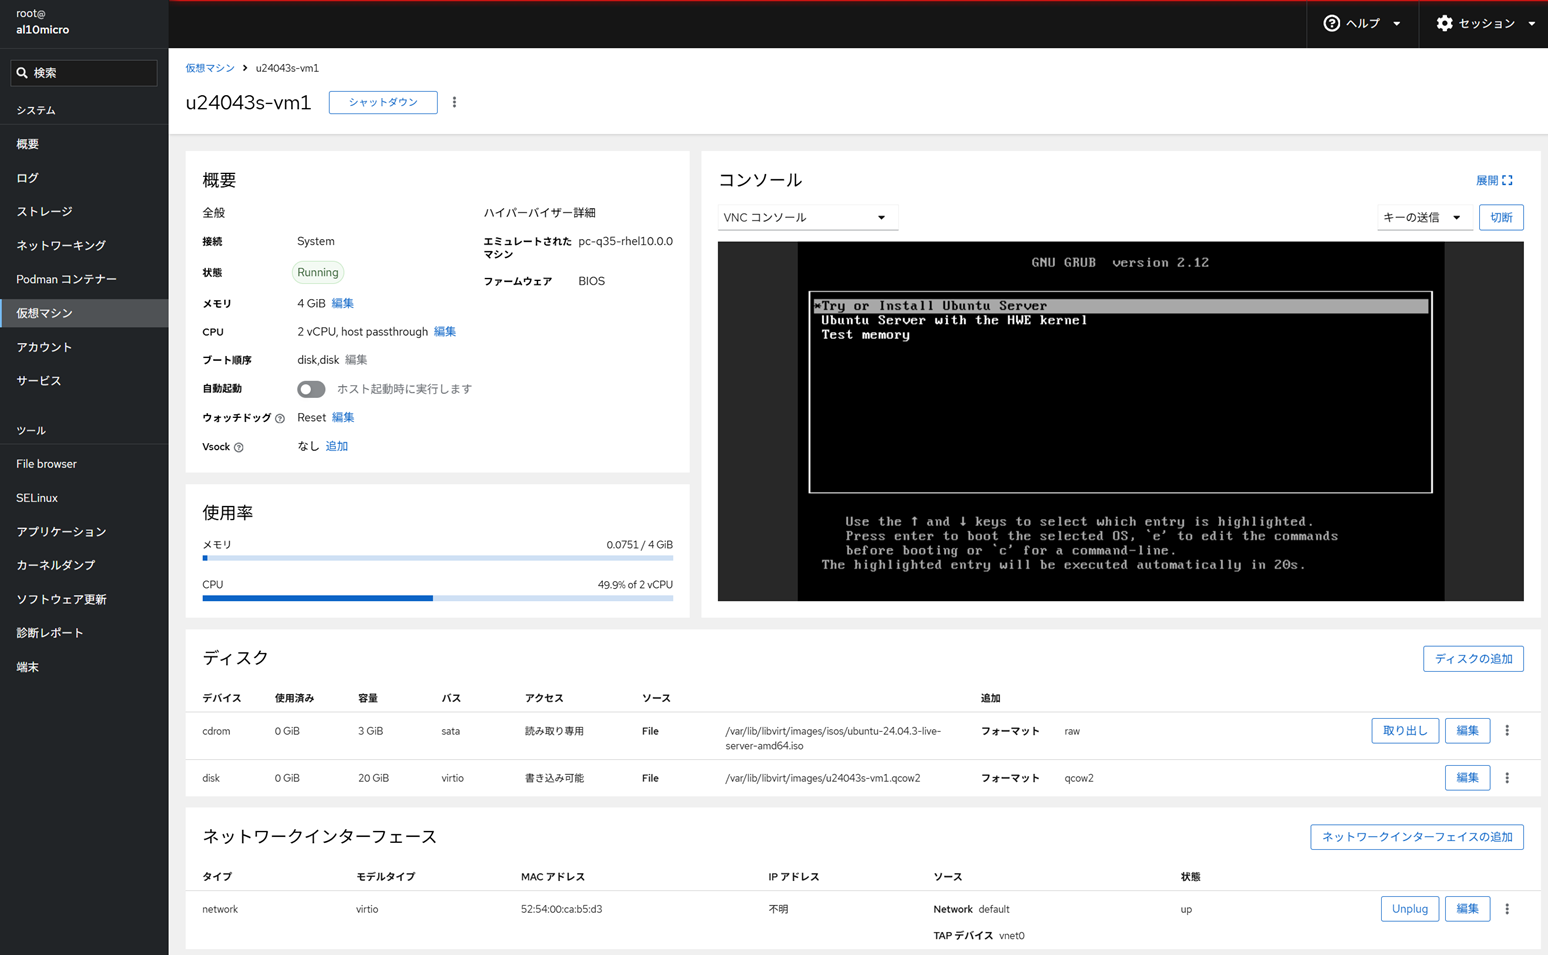Open 端末 terminal in the sidebar
Viewport: 1548px width, 955px height.
[84, 667]
